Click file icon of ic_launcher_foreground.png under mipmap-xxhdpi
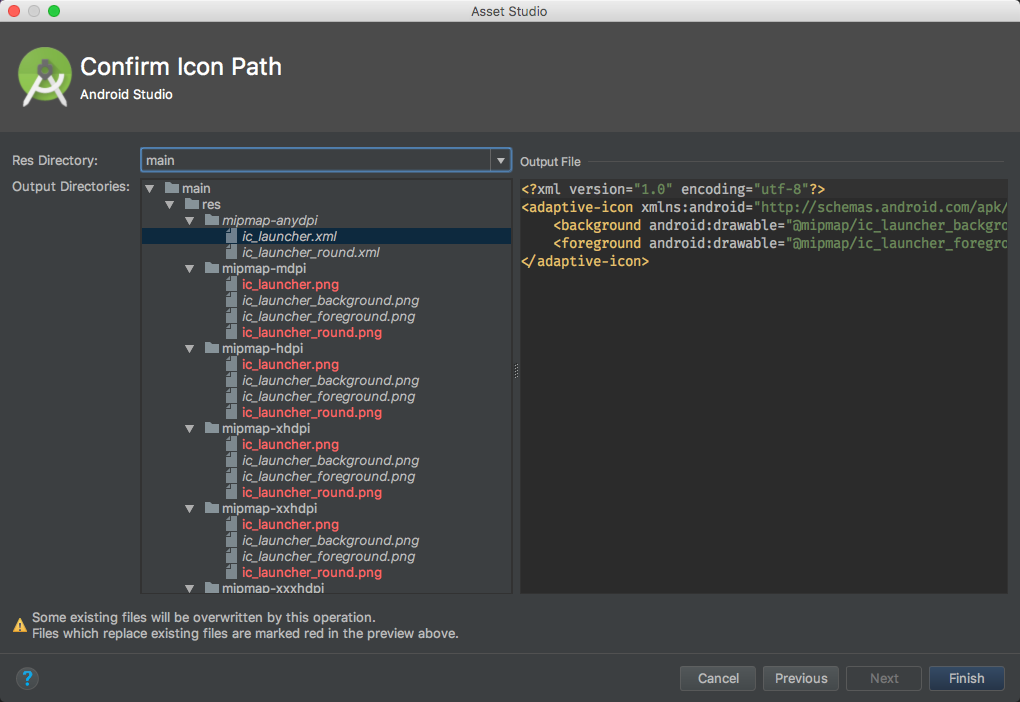Viewport: 1020px width, 702px height. 232,556
